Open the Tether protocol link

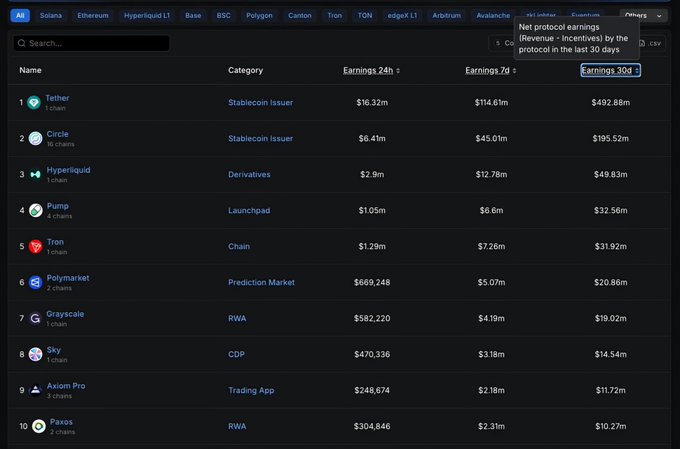pyautogui.click(x=57, y=98)
